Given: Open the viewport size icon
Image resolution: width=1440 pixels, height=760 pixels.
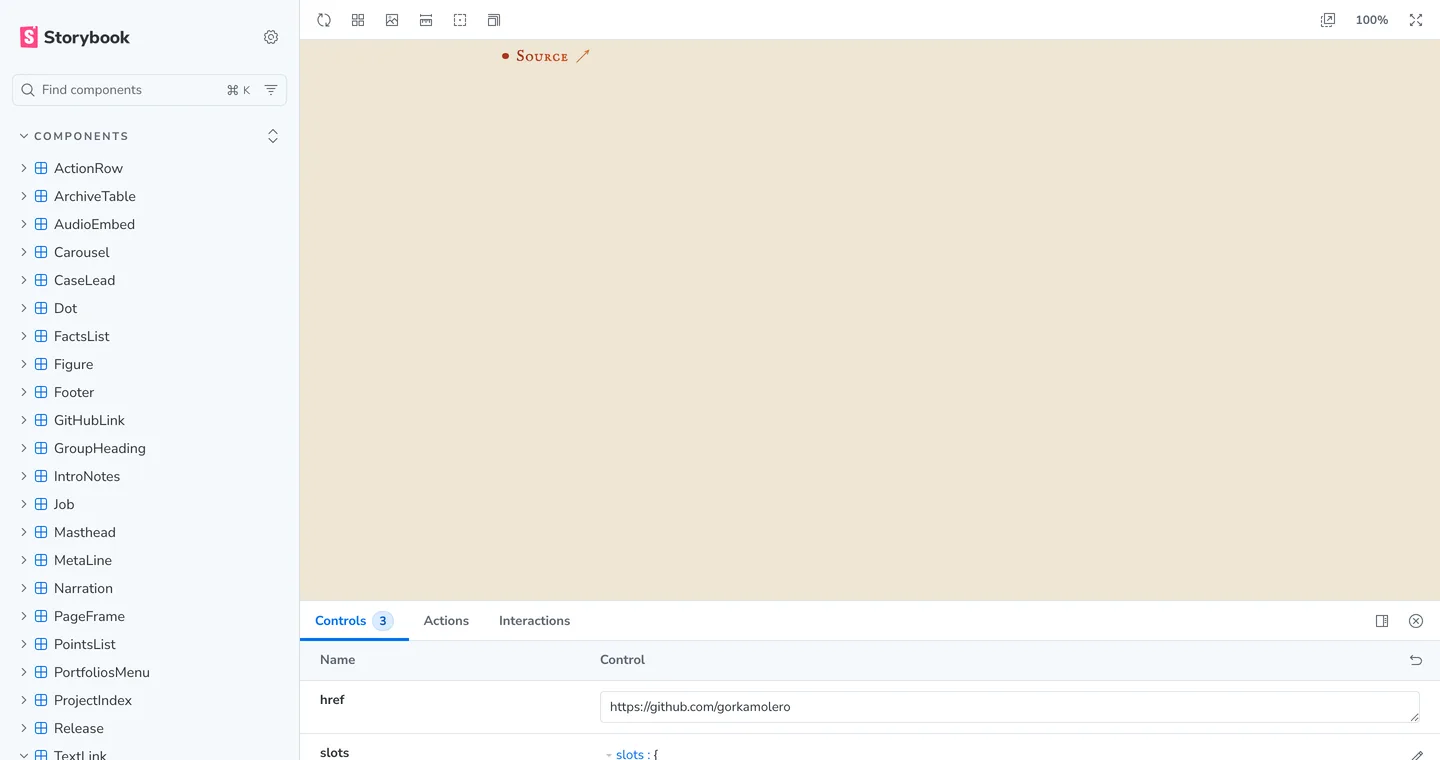Looking at the screenshot, I should click(494, 20).
